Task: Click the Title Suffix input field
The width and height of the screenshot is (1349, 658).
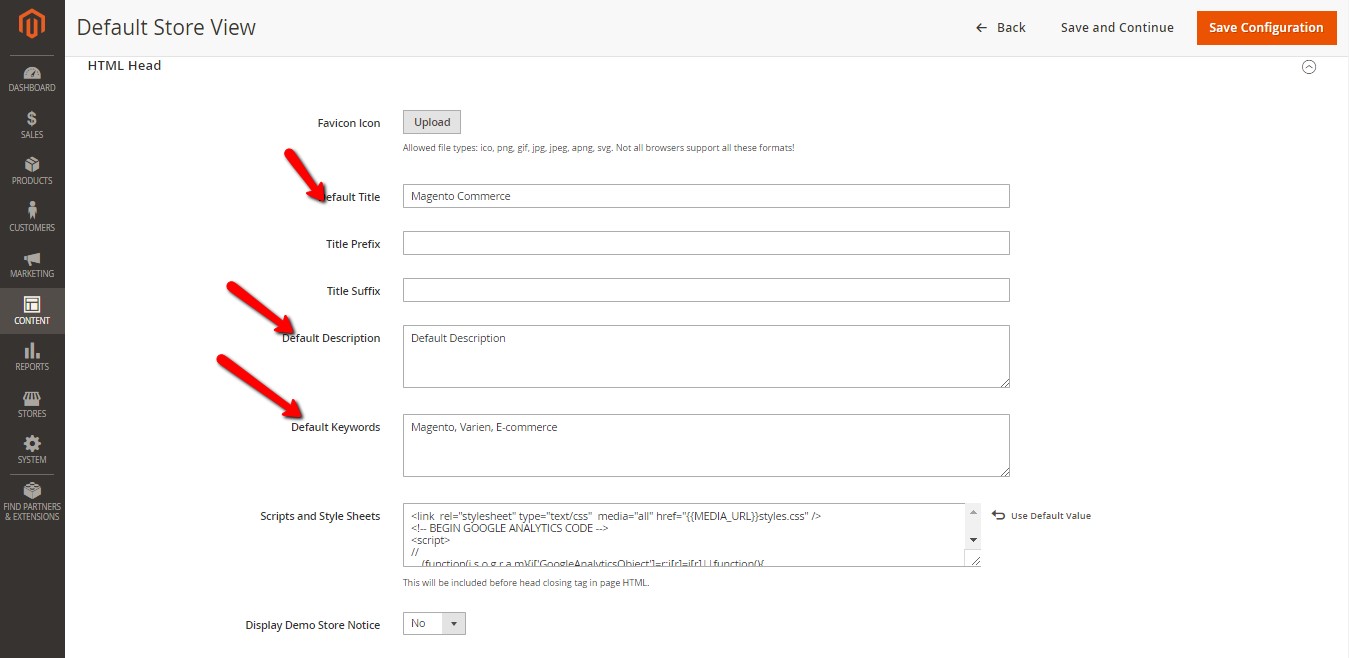Action: click(706, 290)
